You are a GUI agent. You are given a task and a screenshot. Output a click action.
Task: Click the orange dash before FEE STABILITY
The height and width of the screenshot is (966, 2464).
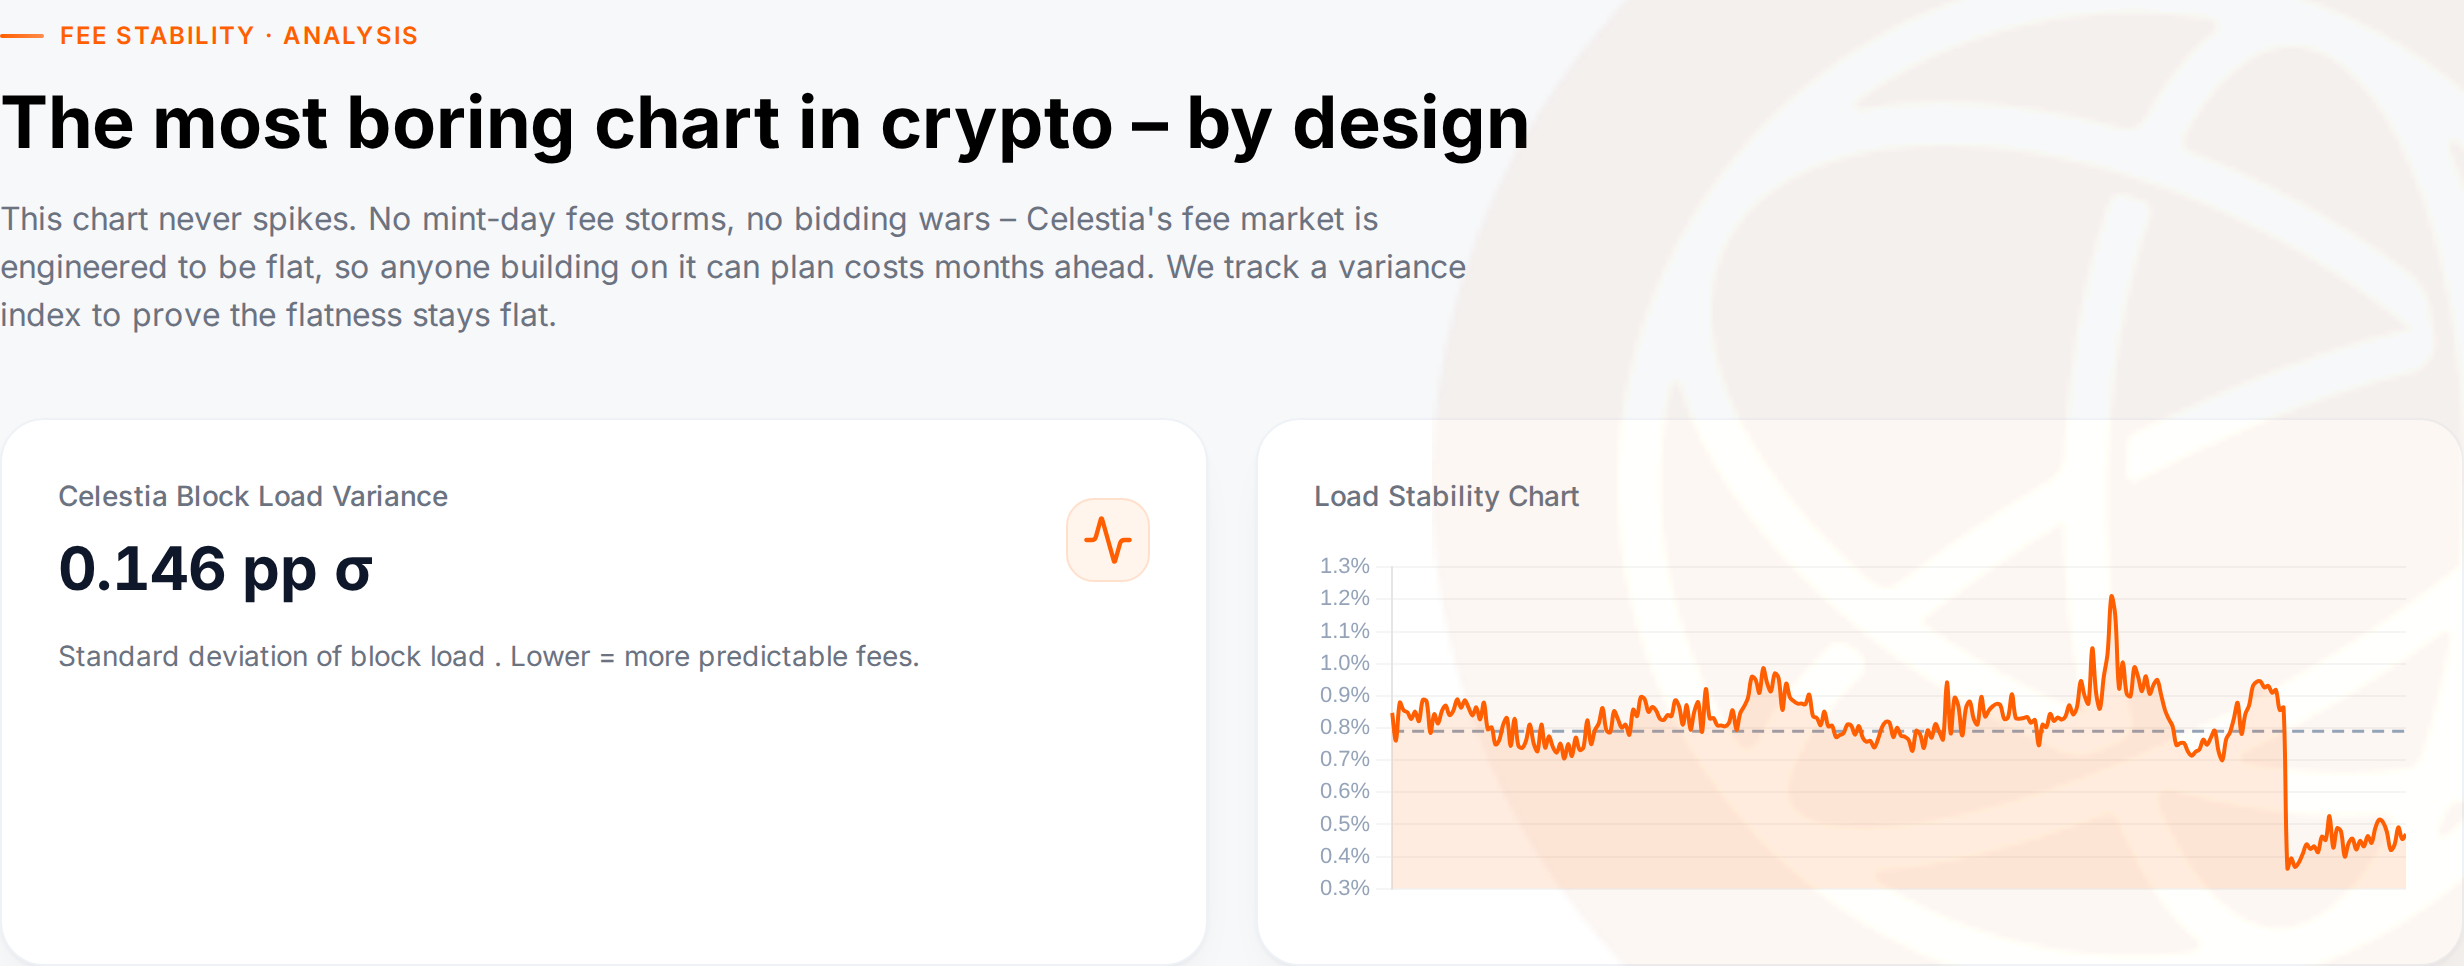click(x=22, y=36)
